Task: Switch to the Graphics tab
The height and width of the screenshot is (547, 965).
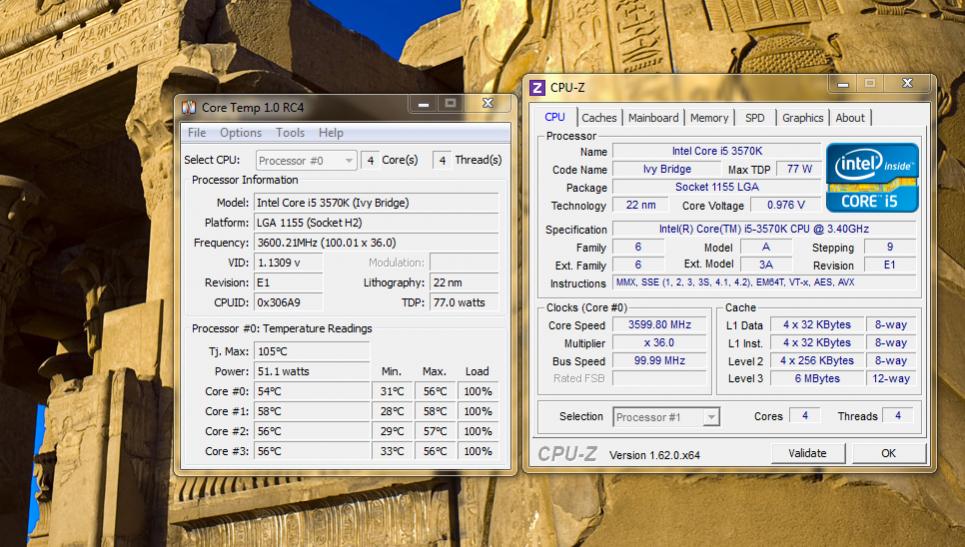Action: (x=803, y=118)
